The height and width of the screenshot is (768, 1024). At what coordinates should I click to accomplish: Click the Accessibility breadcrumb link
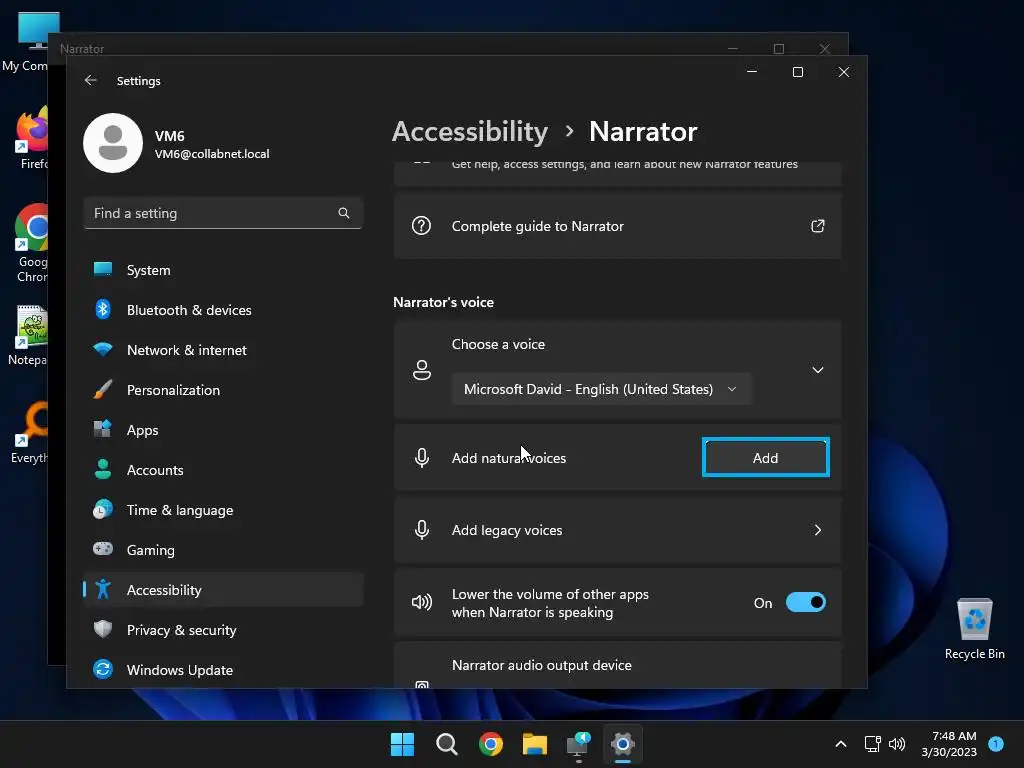470,132
